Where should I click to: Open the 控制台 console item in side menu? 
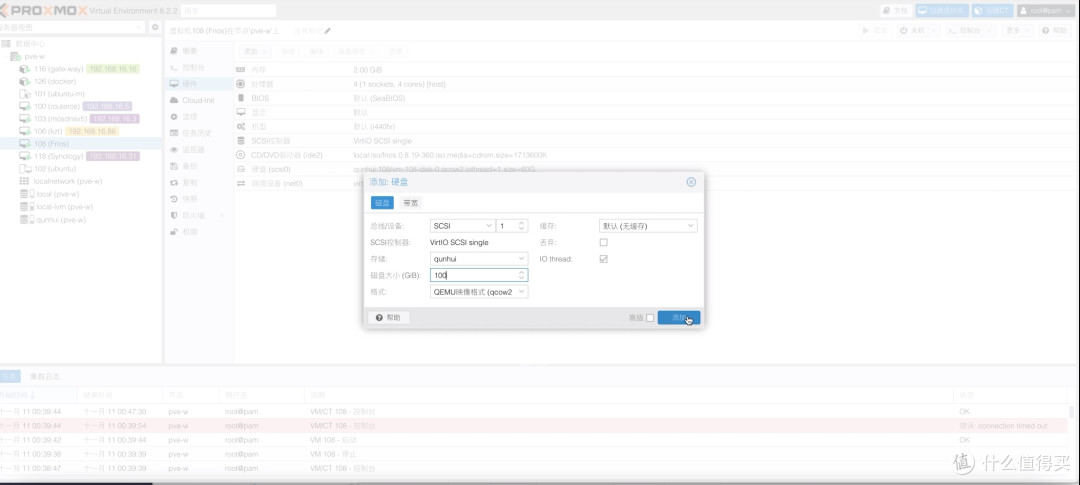(x=194, y=68)
